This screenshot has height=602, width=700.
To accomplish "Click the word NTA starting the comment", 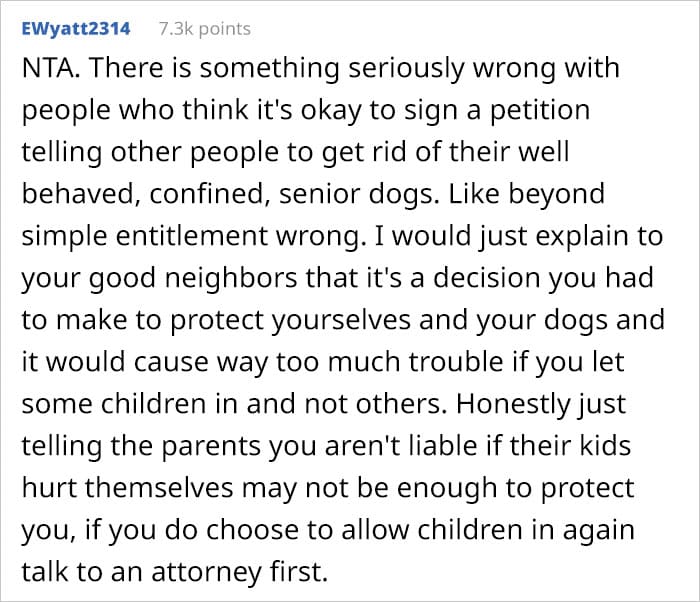I will point(50,68).
